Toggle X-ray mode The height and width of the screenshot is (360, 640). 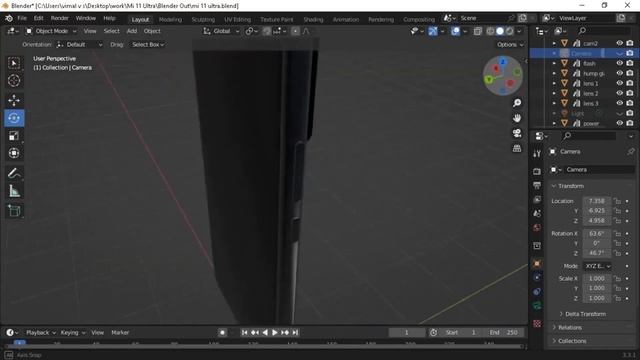[x=478, y=31]
